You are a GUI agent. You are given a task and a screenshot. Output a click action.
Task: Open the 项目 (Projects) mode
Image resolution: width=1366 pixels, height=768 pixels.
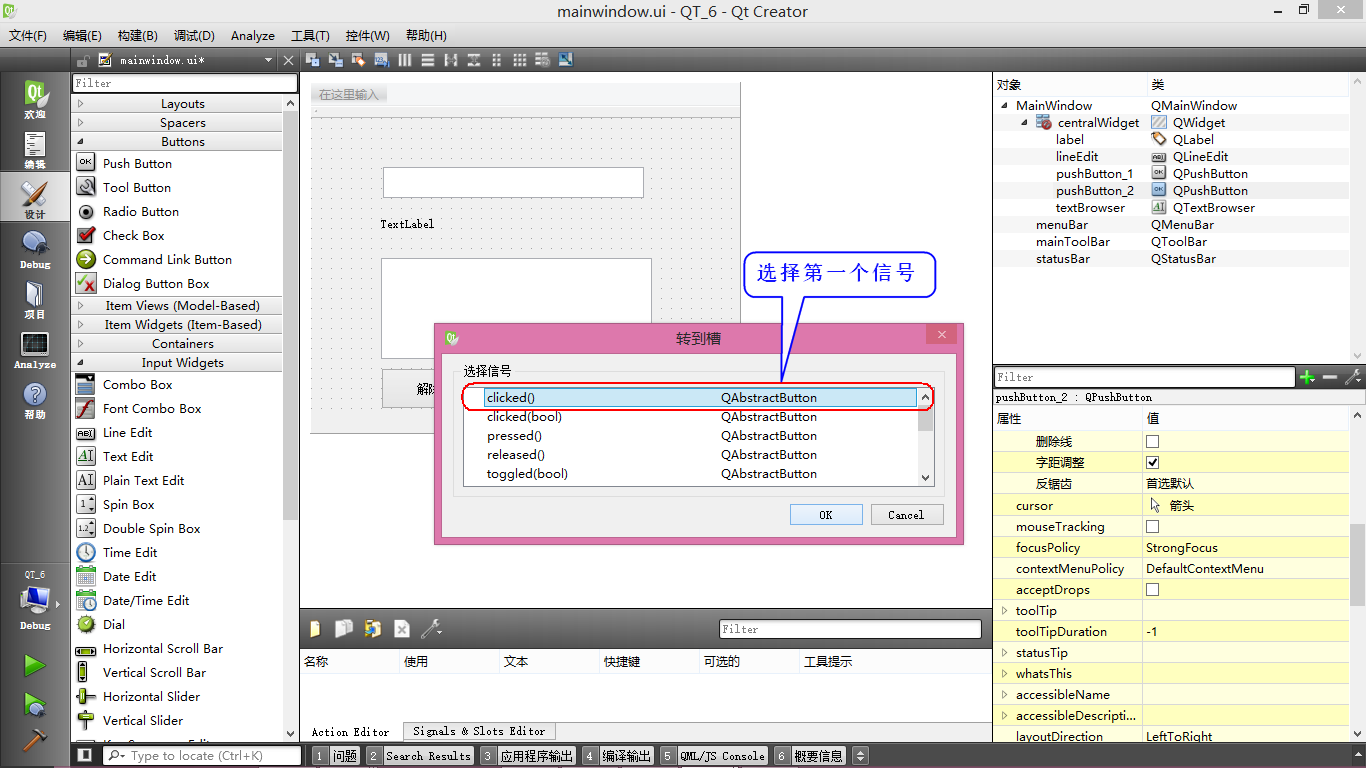[x=35, y=300]
